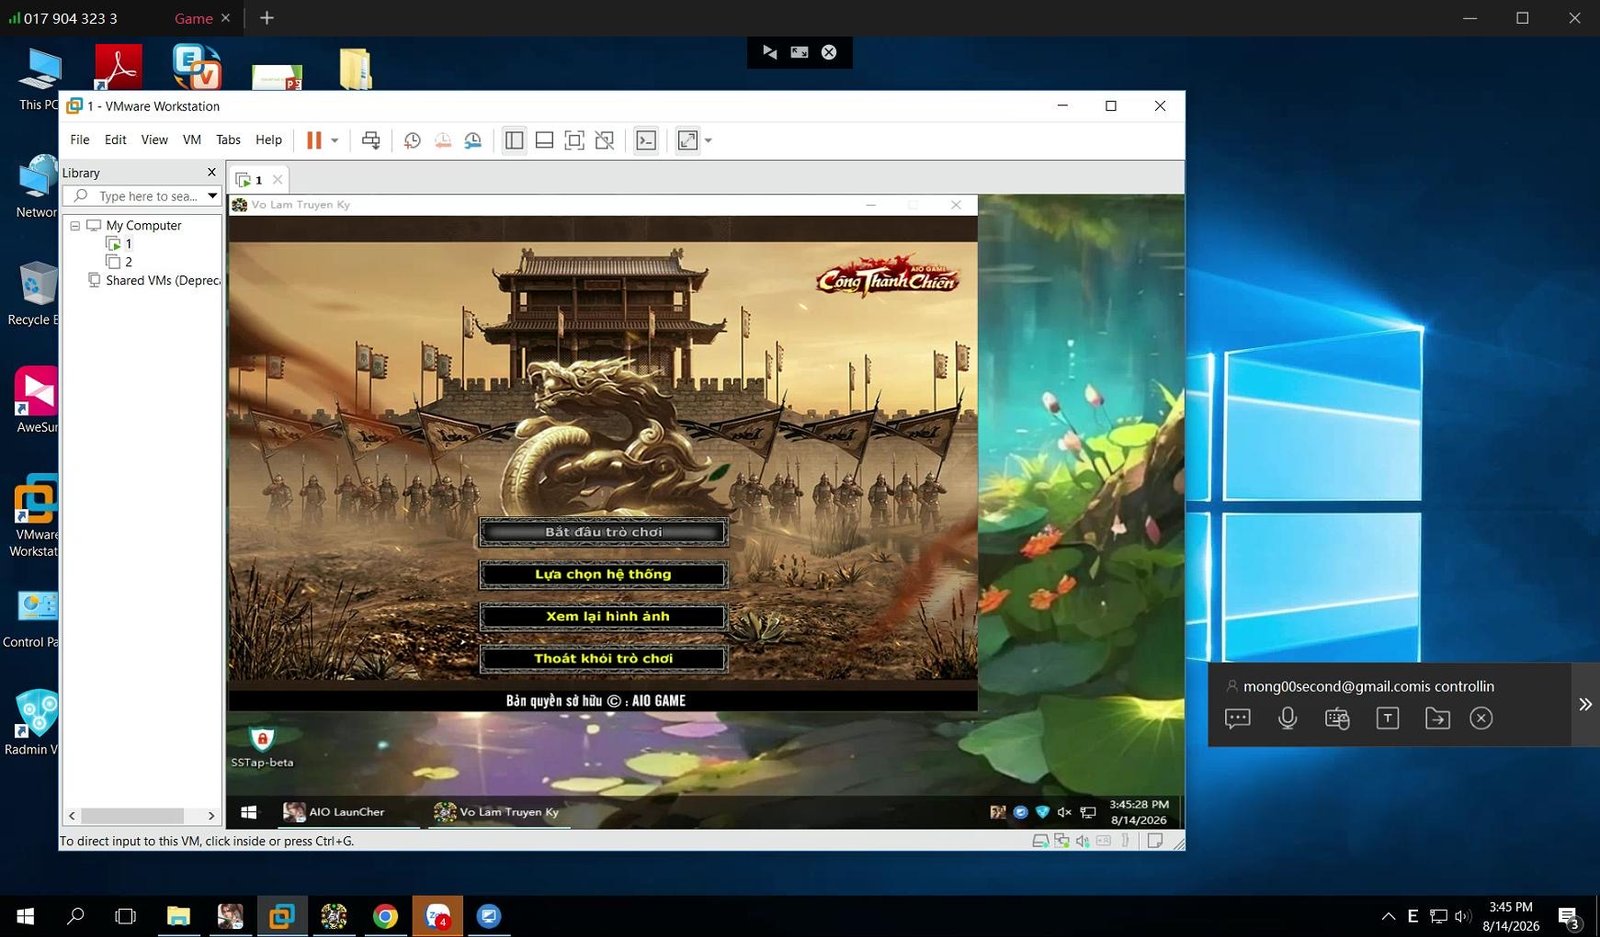Close the VM tab labeled 1
1600x937 pixels.
(x=278, y=180)
